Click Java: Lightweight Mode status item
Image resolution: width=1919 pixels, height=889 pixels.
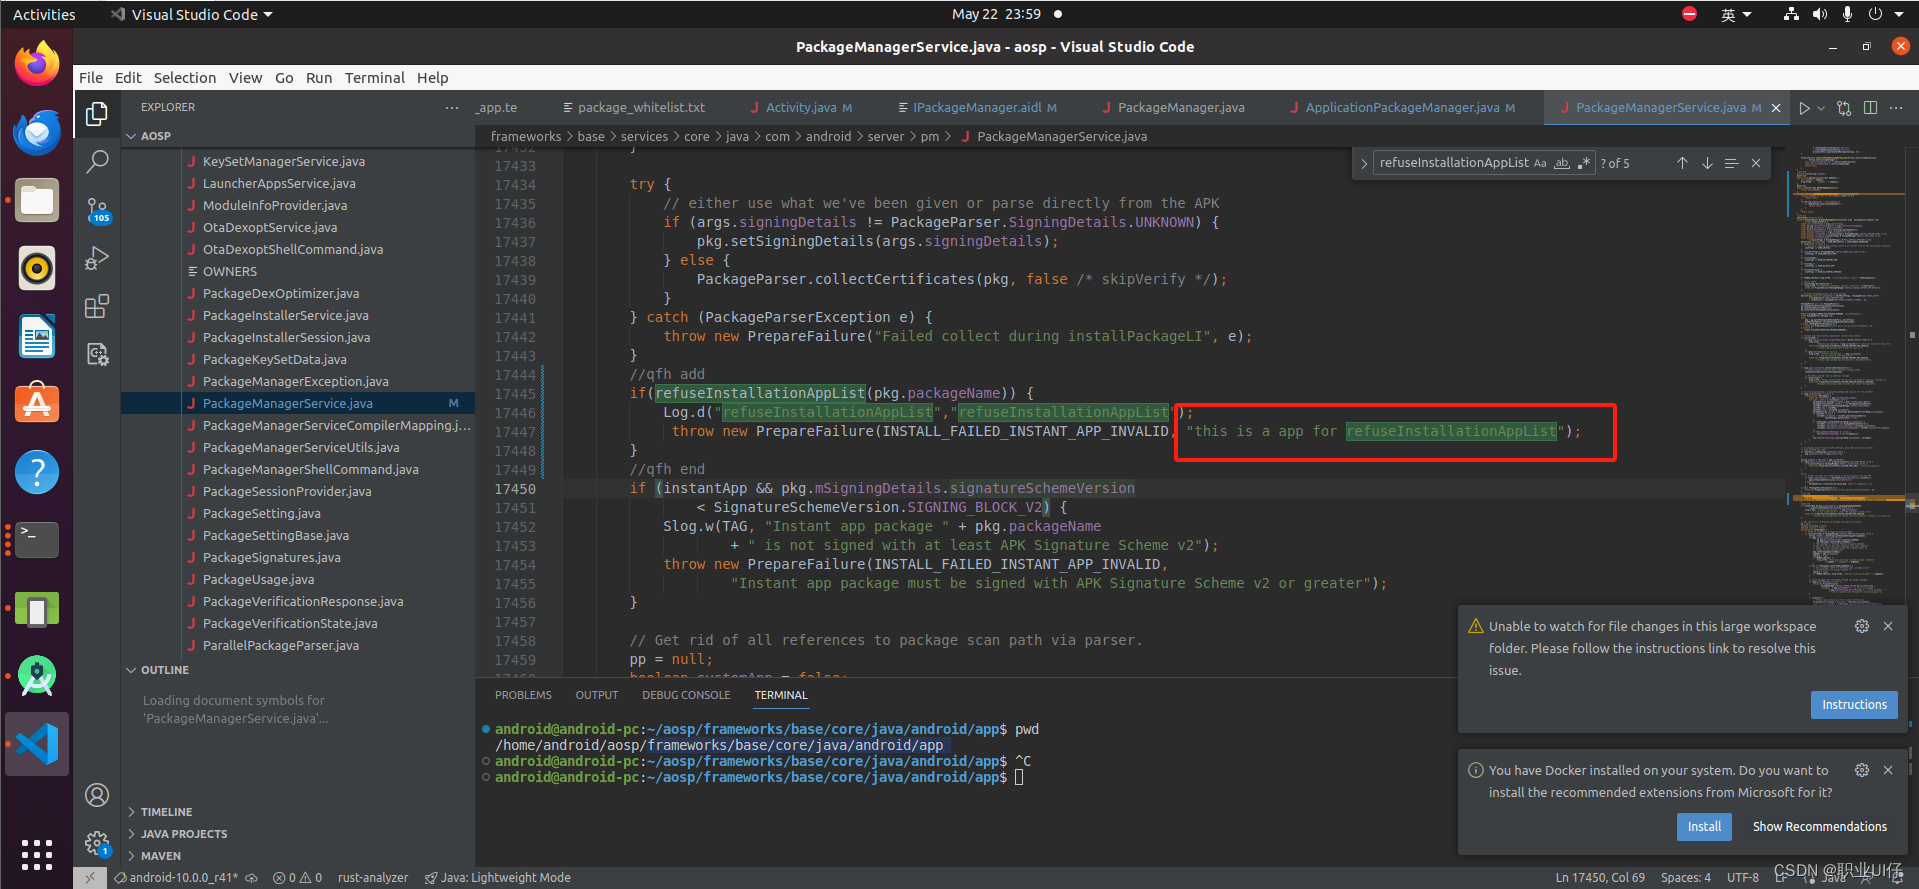498,878
